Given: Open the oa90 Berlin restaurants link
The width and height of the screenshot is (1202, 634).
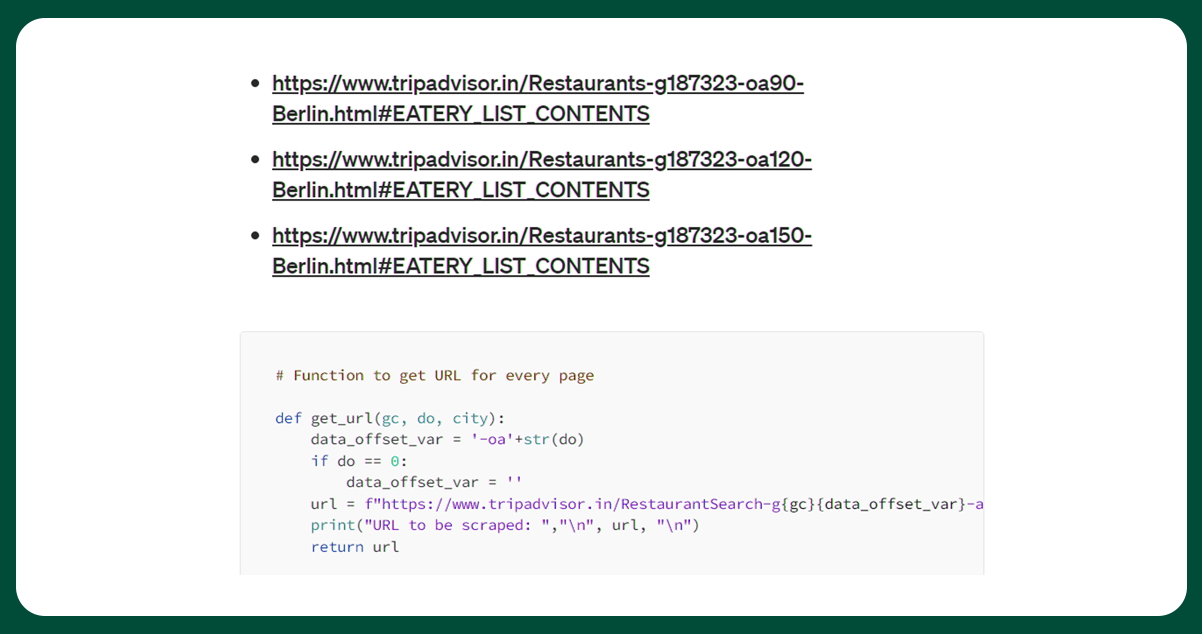Looking at the screenshot, I should click(x=537, y=84).
